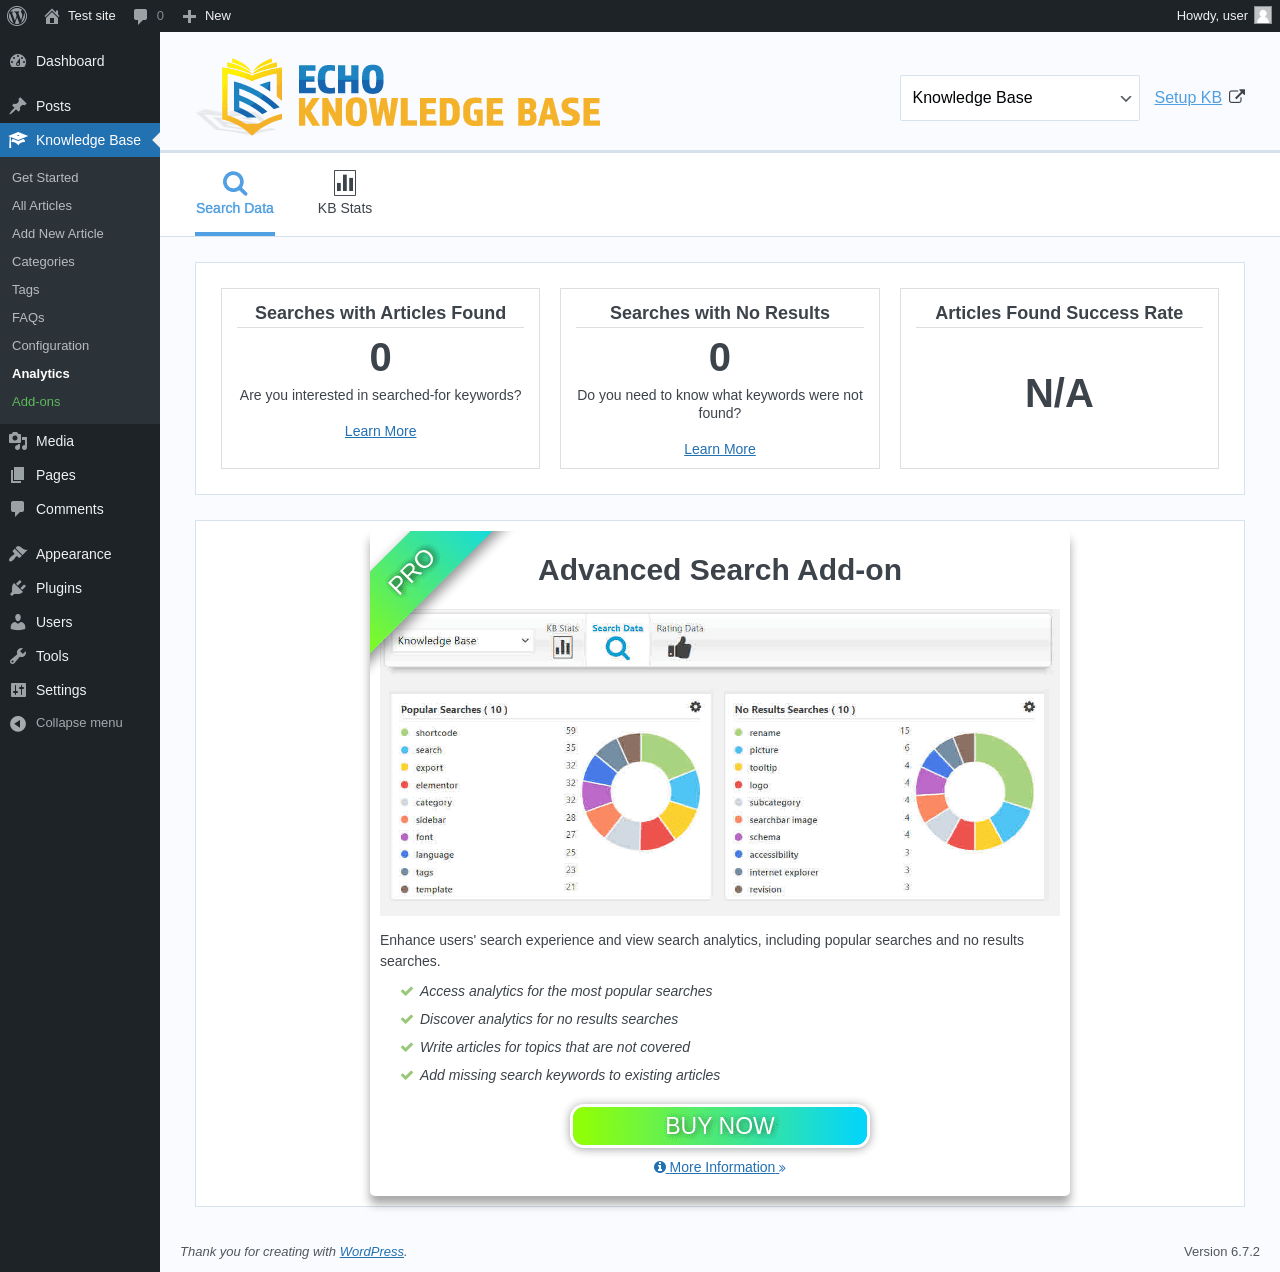Open Configuration in the sidebar submenu
Image resolution: width=1280 pixels, height=1272 pixels.
50,346
